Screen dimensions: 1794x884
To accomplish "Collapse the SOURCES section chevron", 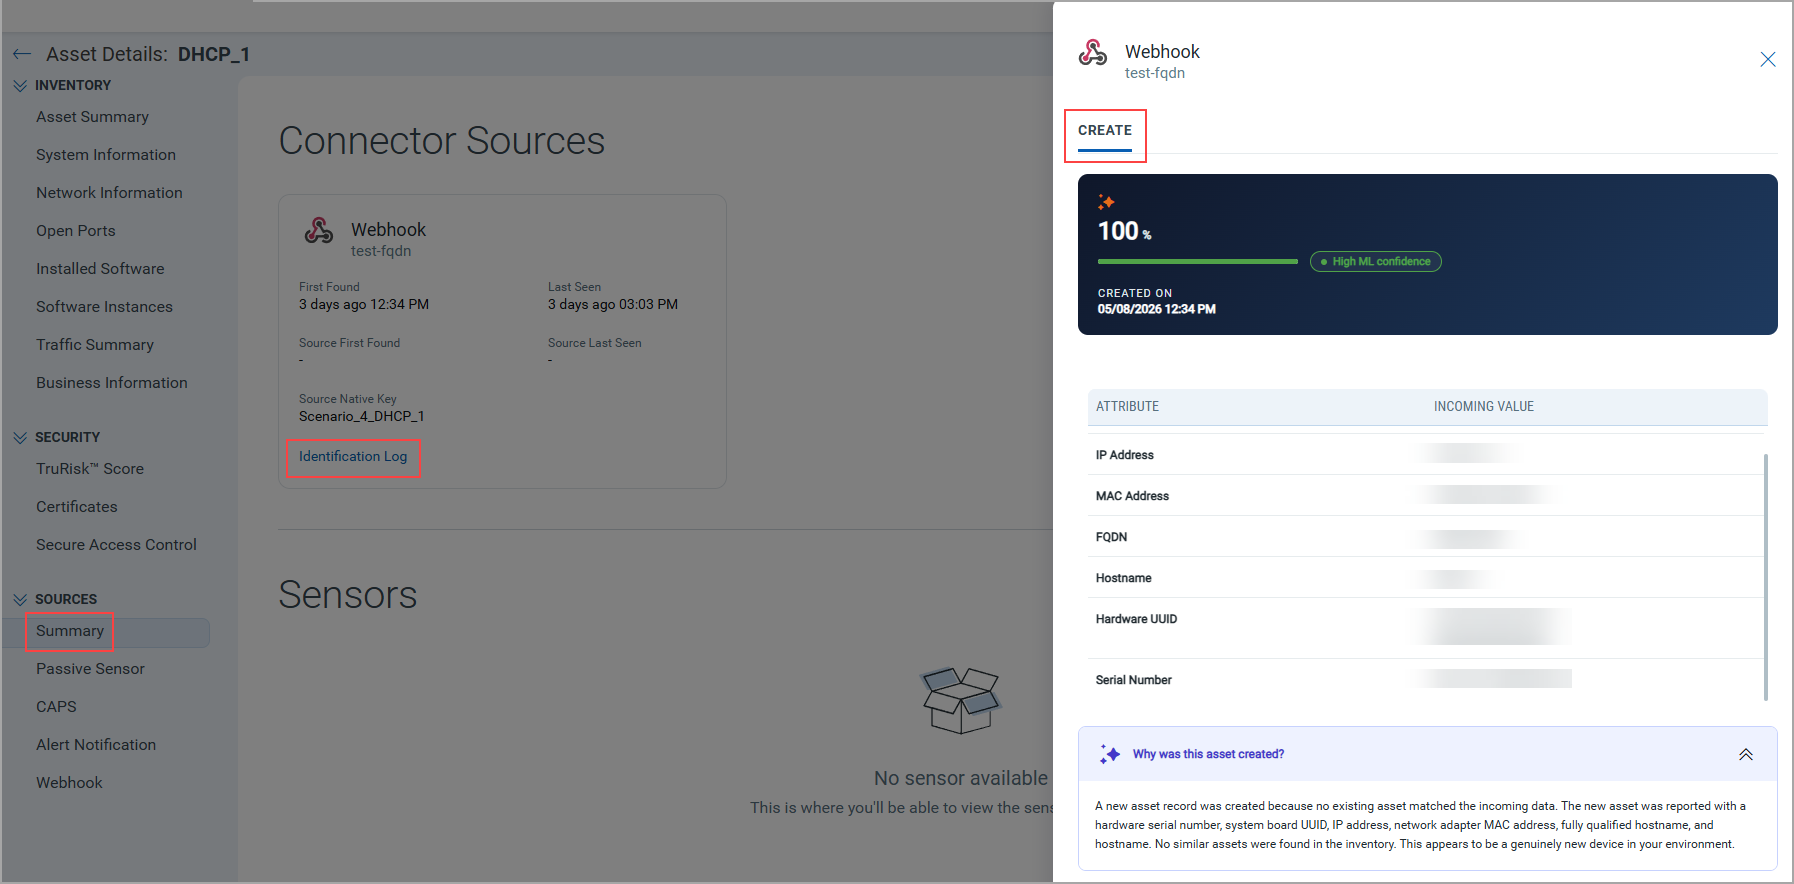I will [20, 600].
